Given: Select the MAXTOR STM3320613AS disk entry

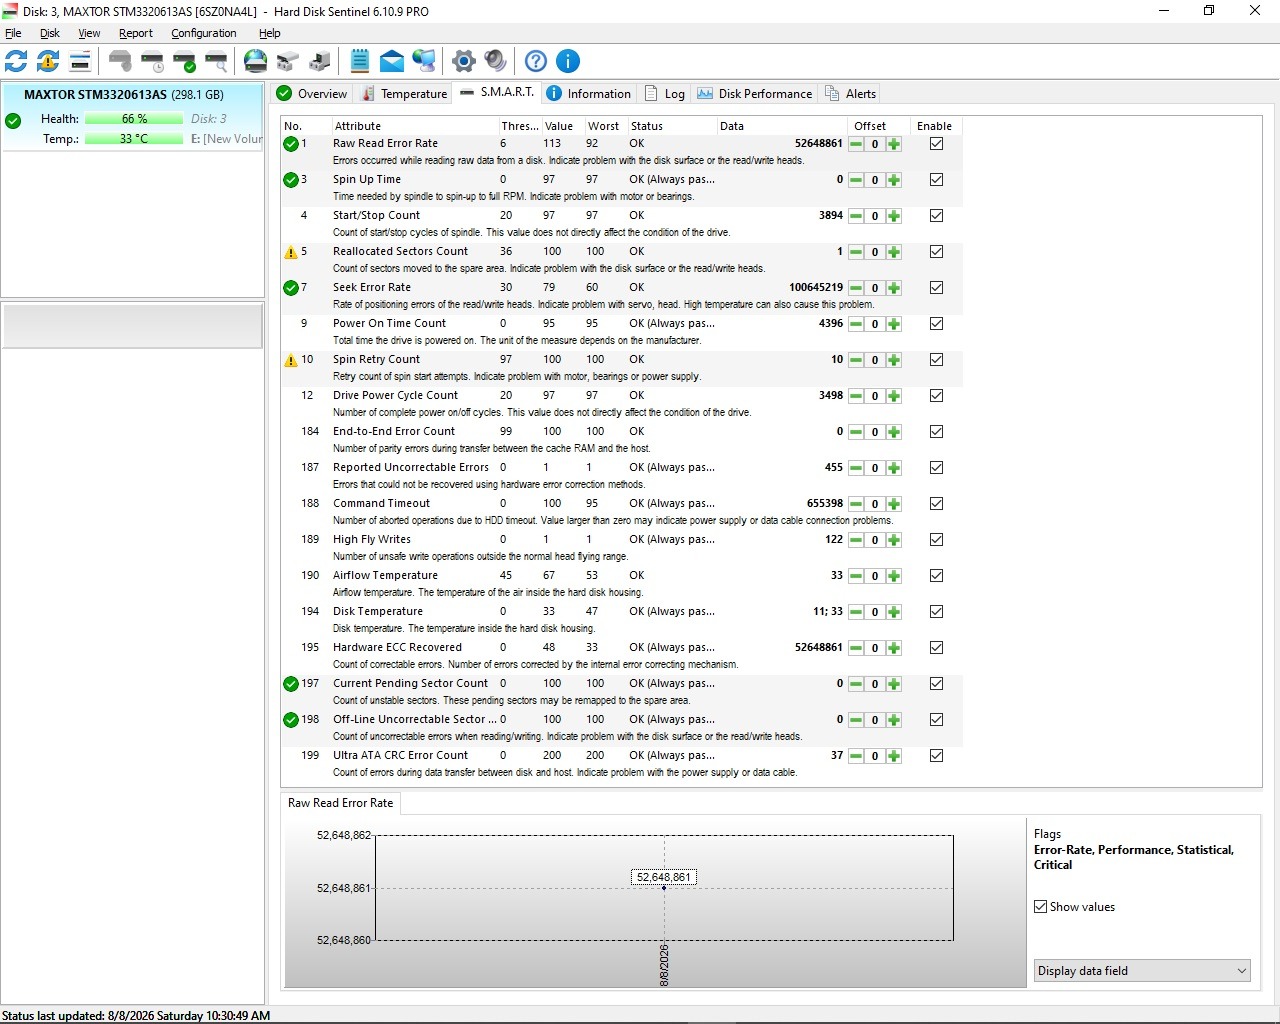Looking at the screenshot, I should pyautogui.click(x=132, y=117).
